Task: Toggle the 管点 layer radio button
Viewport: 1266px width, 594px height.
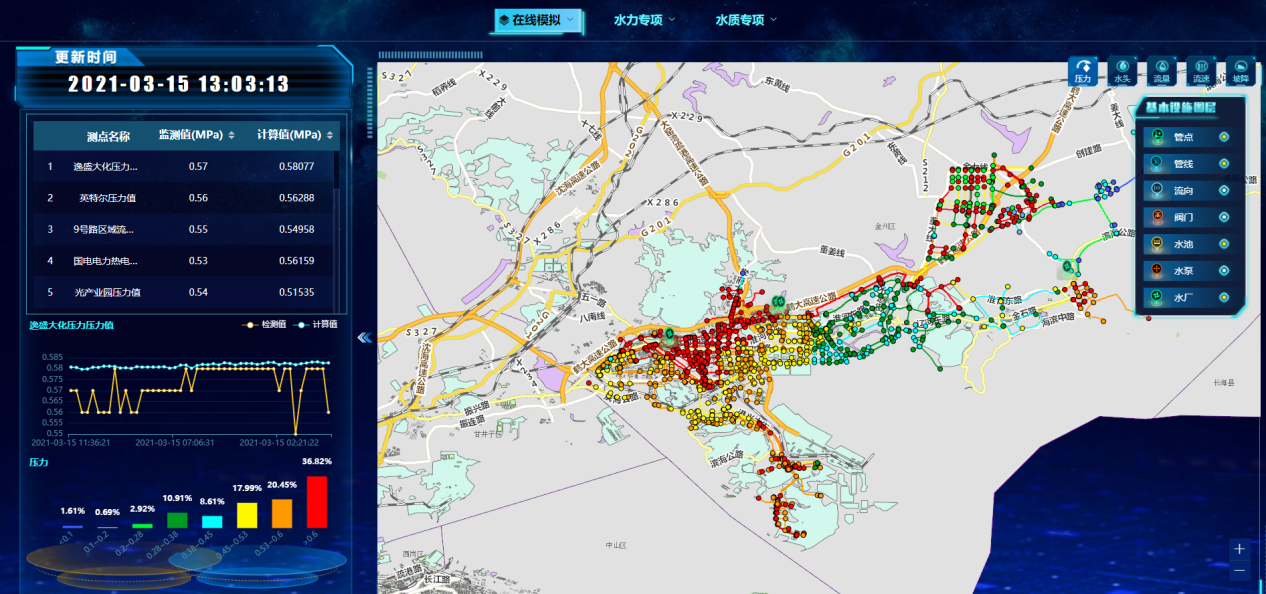Action: (1223, 137)
